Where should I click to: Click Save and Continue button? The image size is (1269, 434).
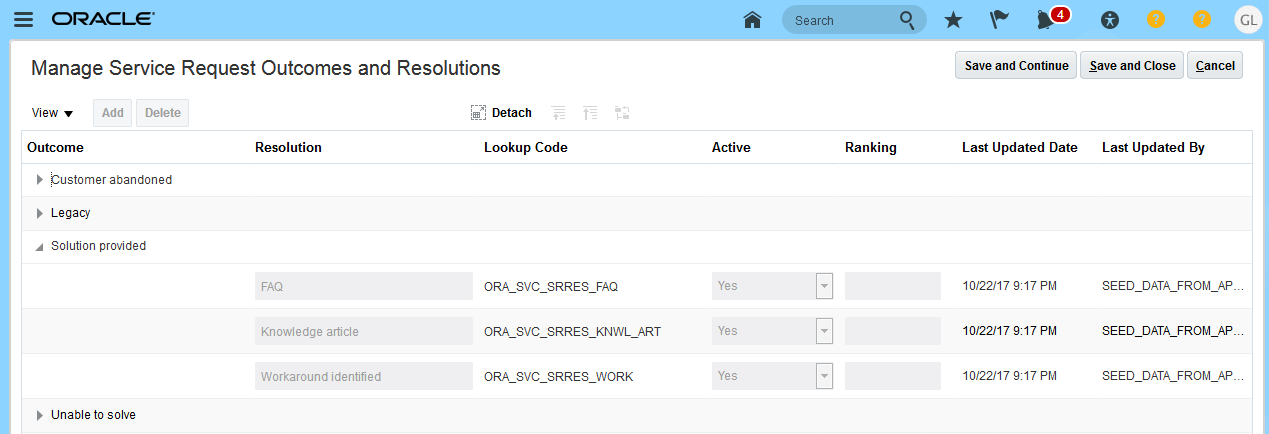(x=1016, y=66)
